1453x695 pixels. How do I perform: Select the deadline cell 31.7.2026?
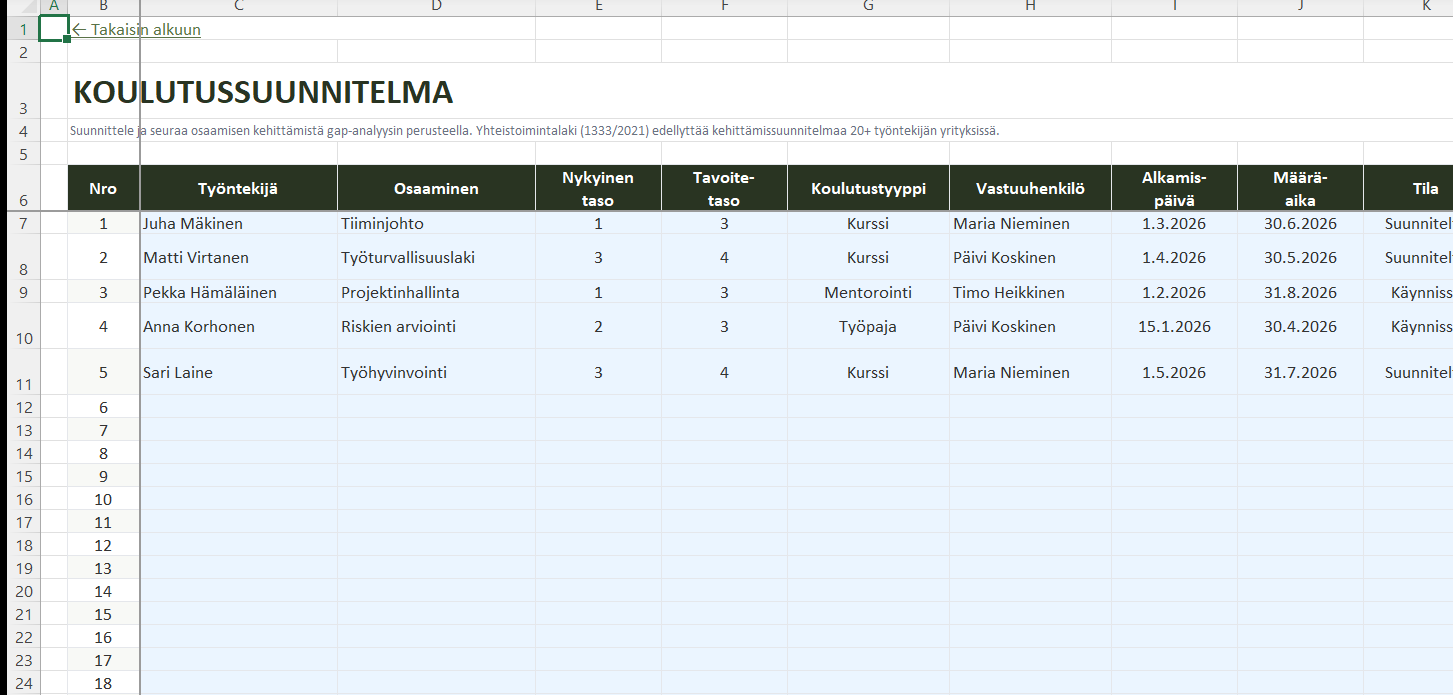tap(1299, 373)
